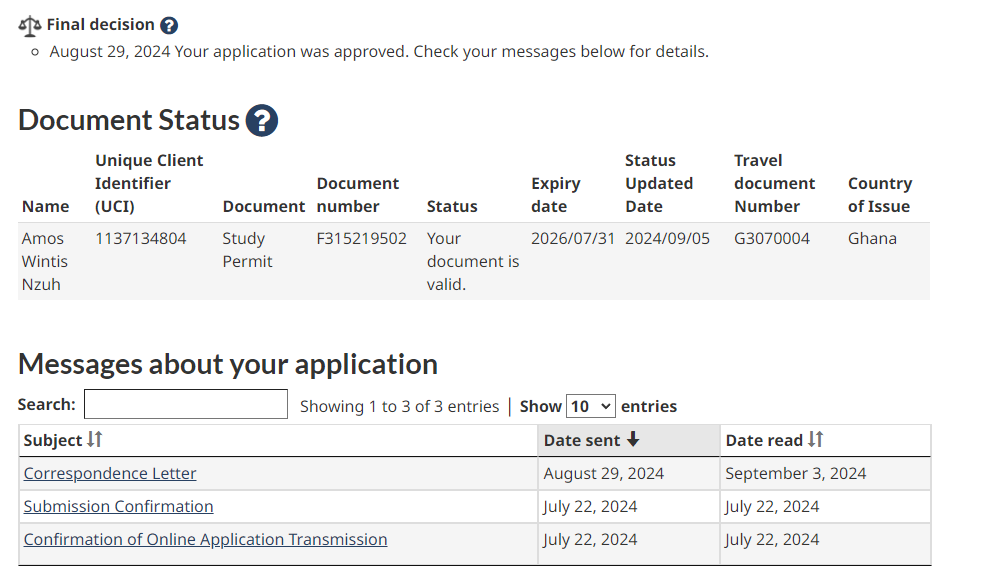The image size is (996, 578).
Task: Open the Show entries dropdown
Action: pyautogui.click(x=590, y=406)
